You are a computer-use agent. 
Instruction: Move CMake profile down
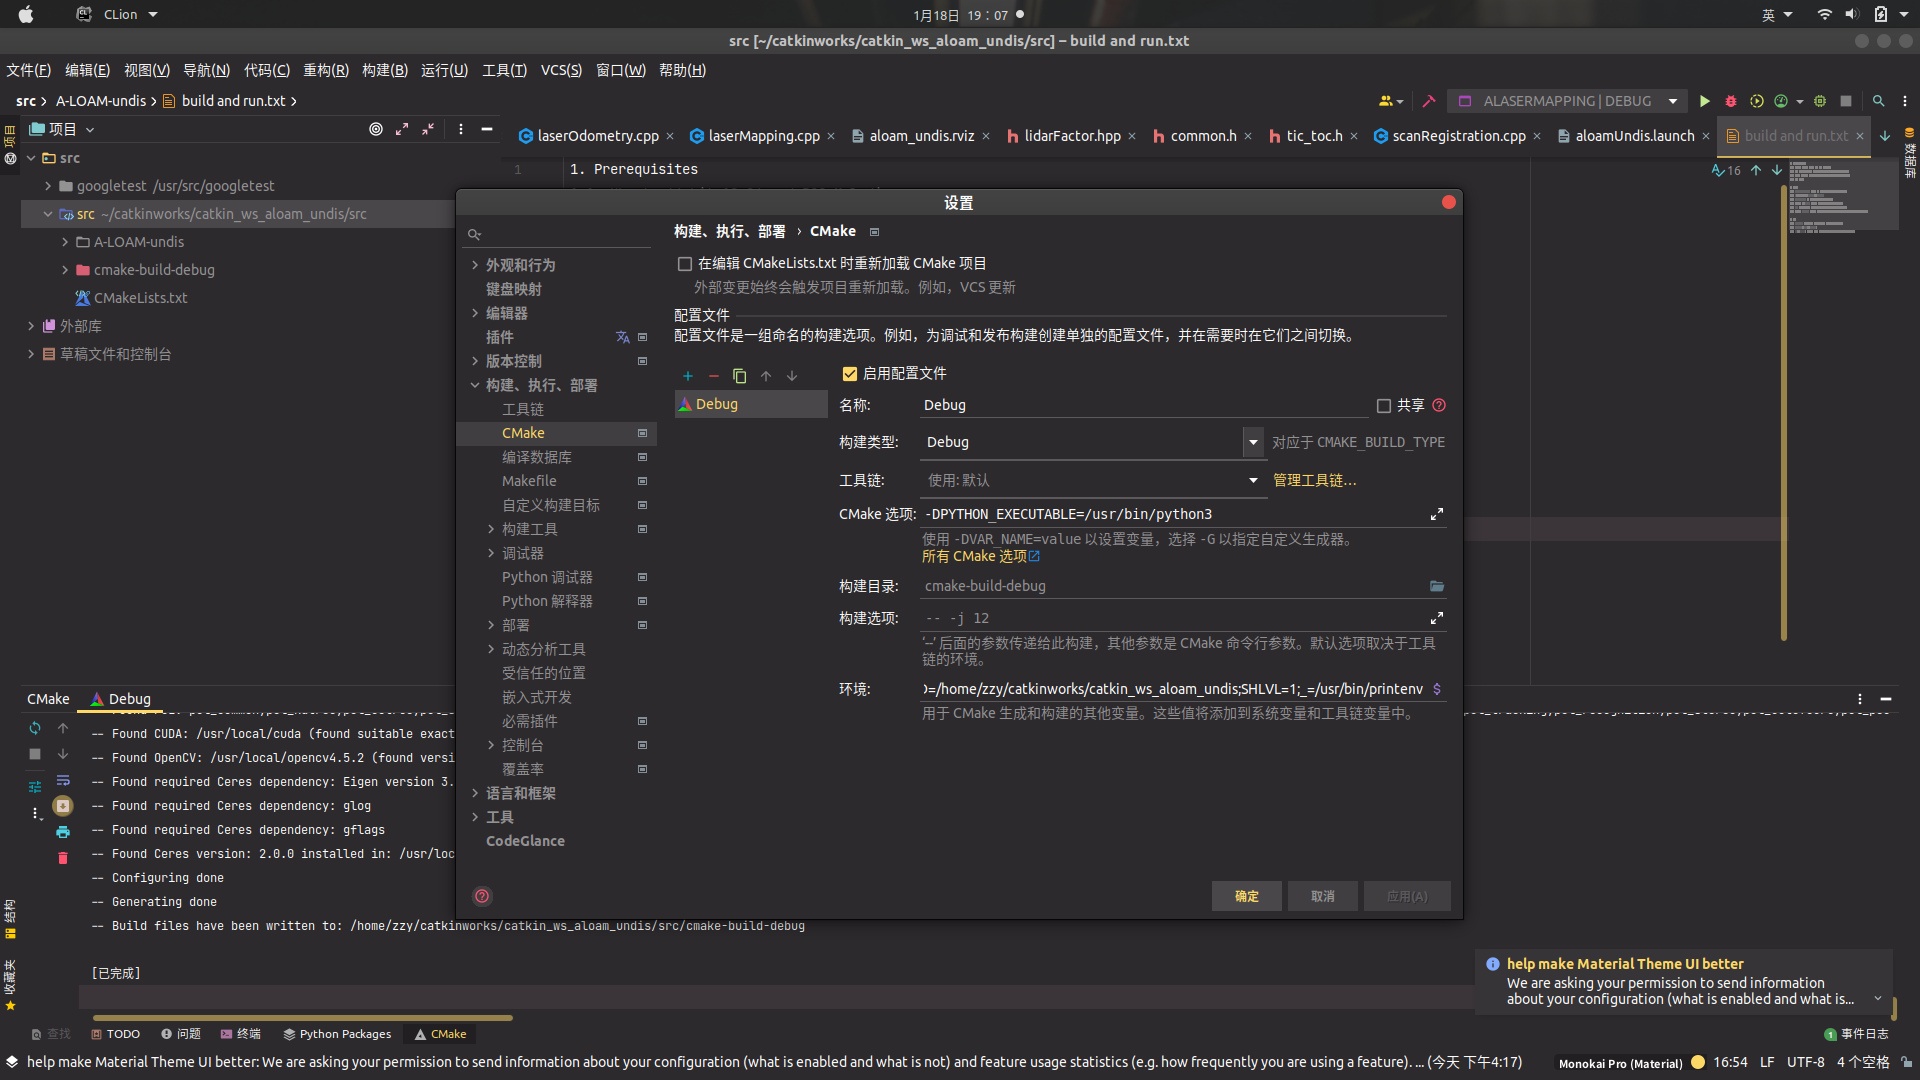pyautogui.click(x=792, y=376)
